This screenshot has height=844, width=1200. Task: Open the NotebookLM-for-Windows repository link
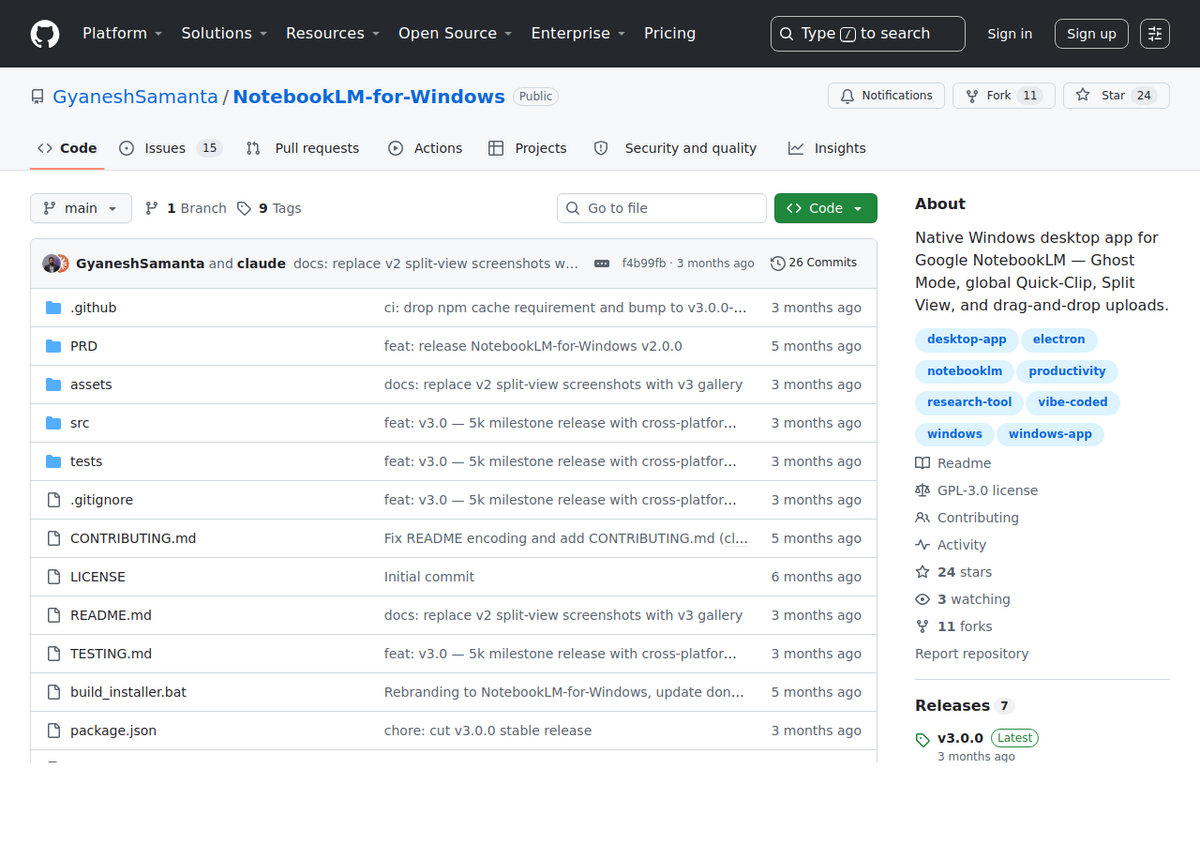369,97
